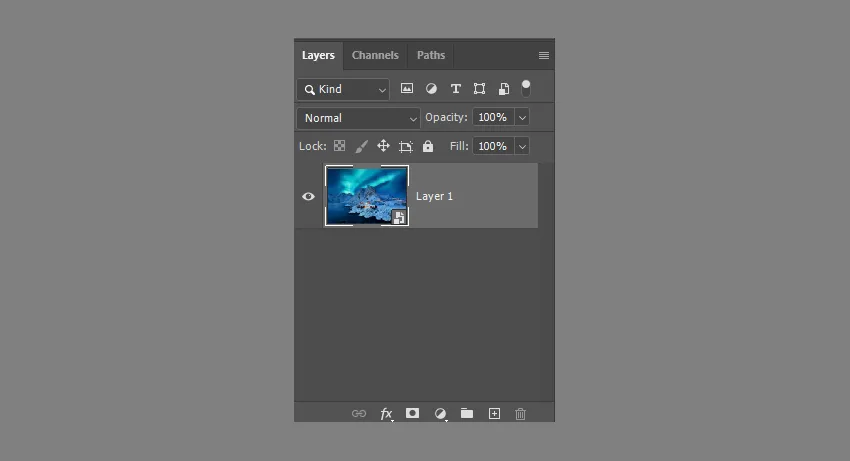Screen dimensions: 850x461
Task: Delete layer with trash icon
Action: 520,414
